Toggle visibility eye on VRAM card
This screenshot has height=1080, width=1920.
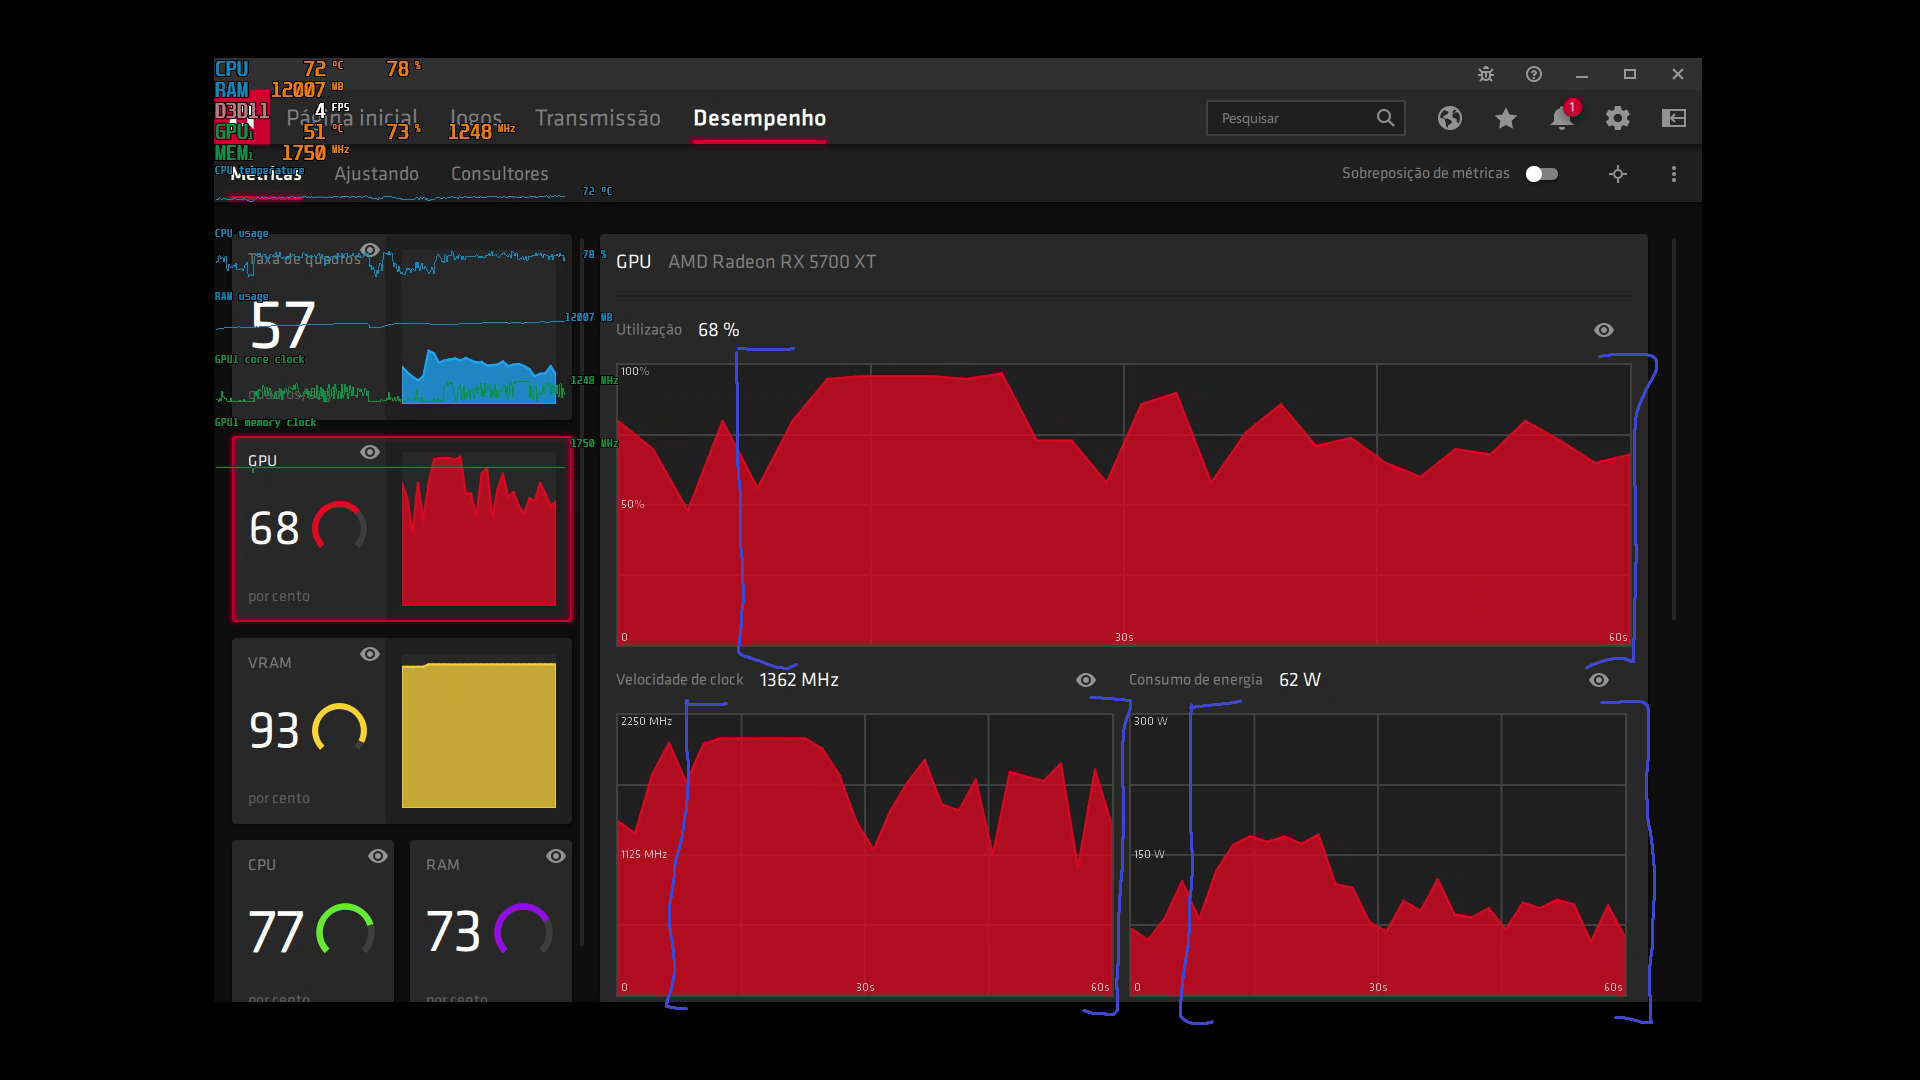370,654
